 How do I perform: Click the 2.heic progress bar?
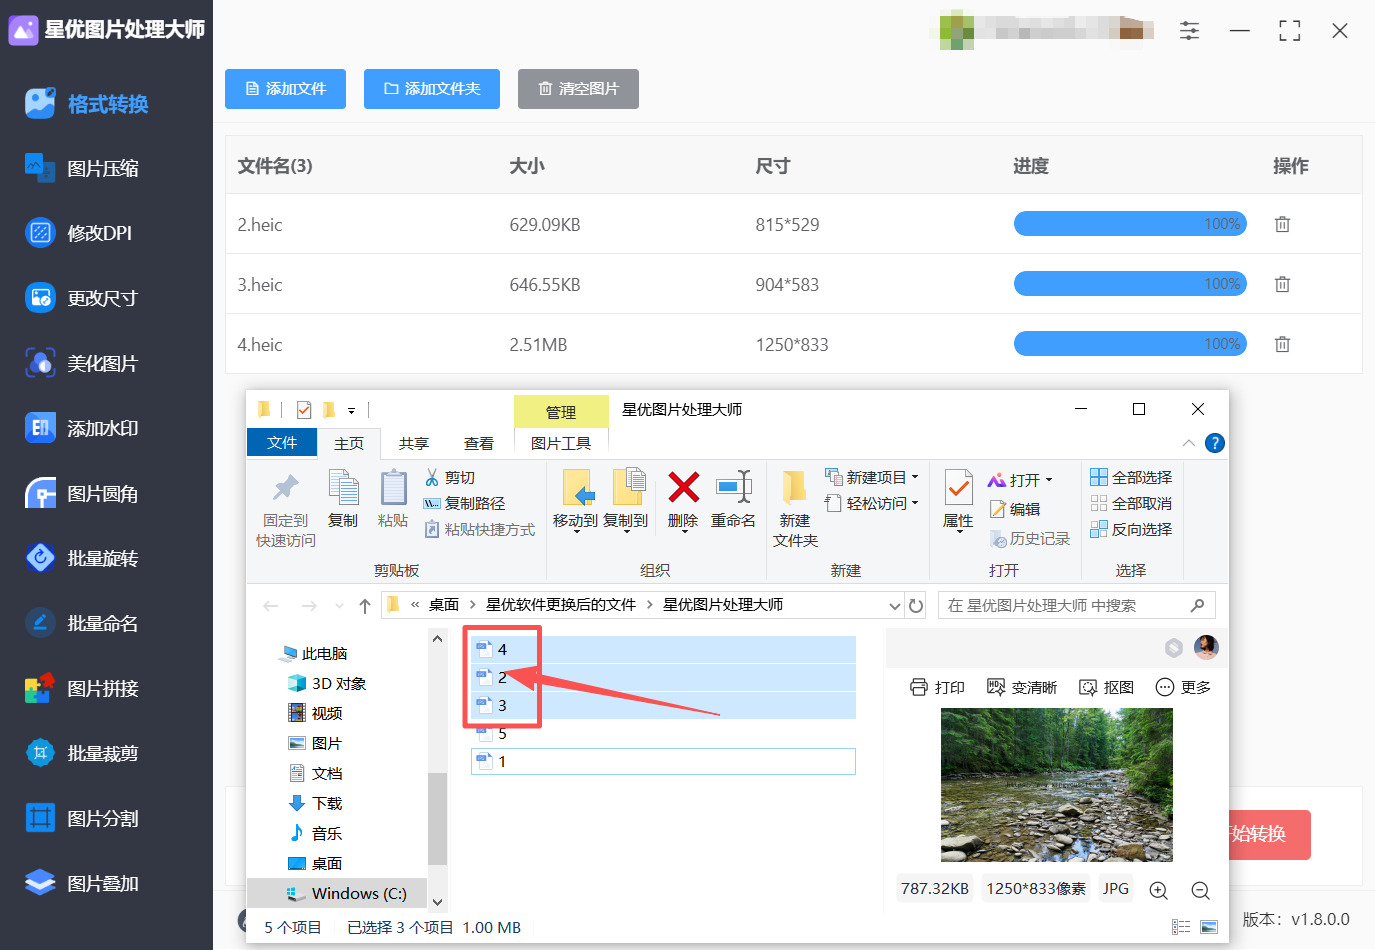1130,224
